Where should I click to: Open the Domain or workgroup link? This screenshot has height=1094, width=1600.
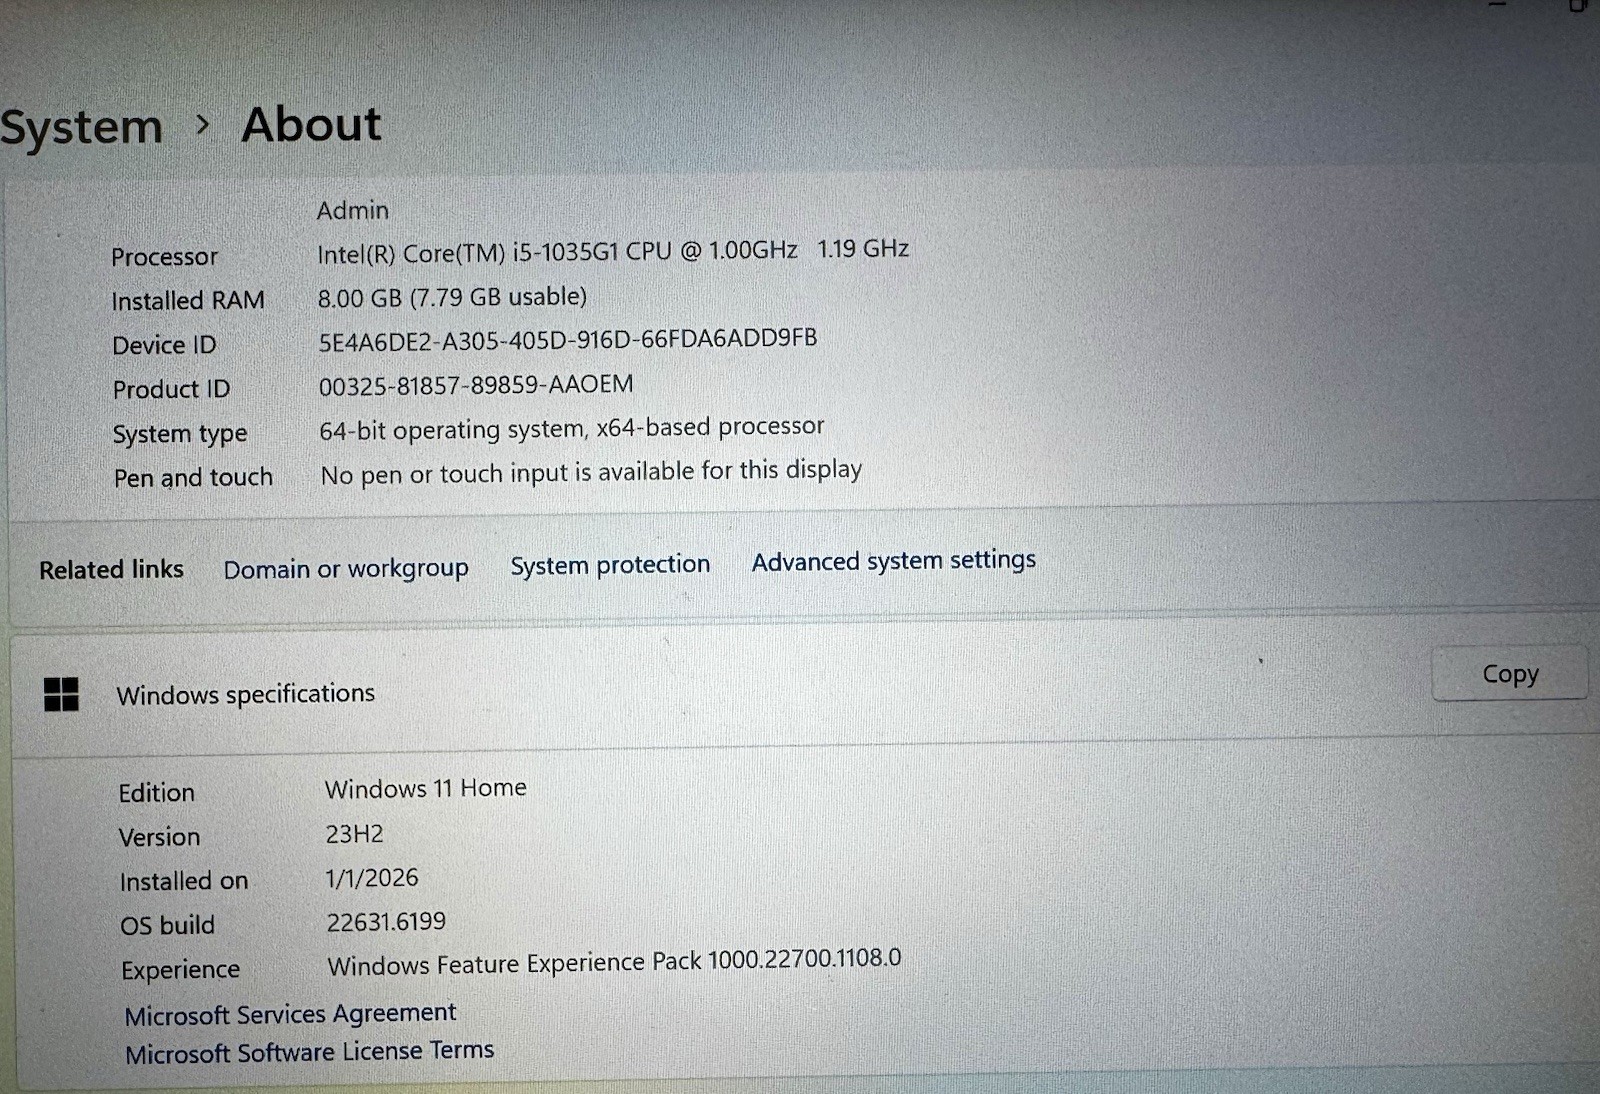click(346, 569)
